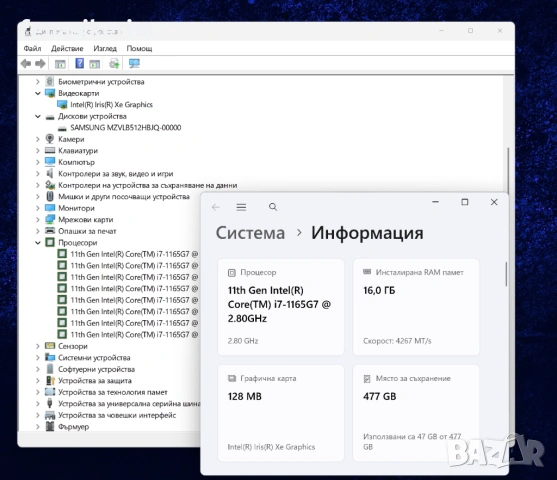Click the Софтуерни устройства icon
The height and width of the screenshot is (480, 557).
[x=50, y=369]
